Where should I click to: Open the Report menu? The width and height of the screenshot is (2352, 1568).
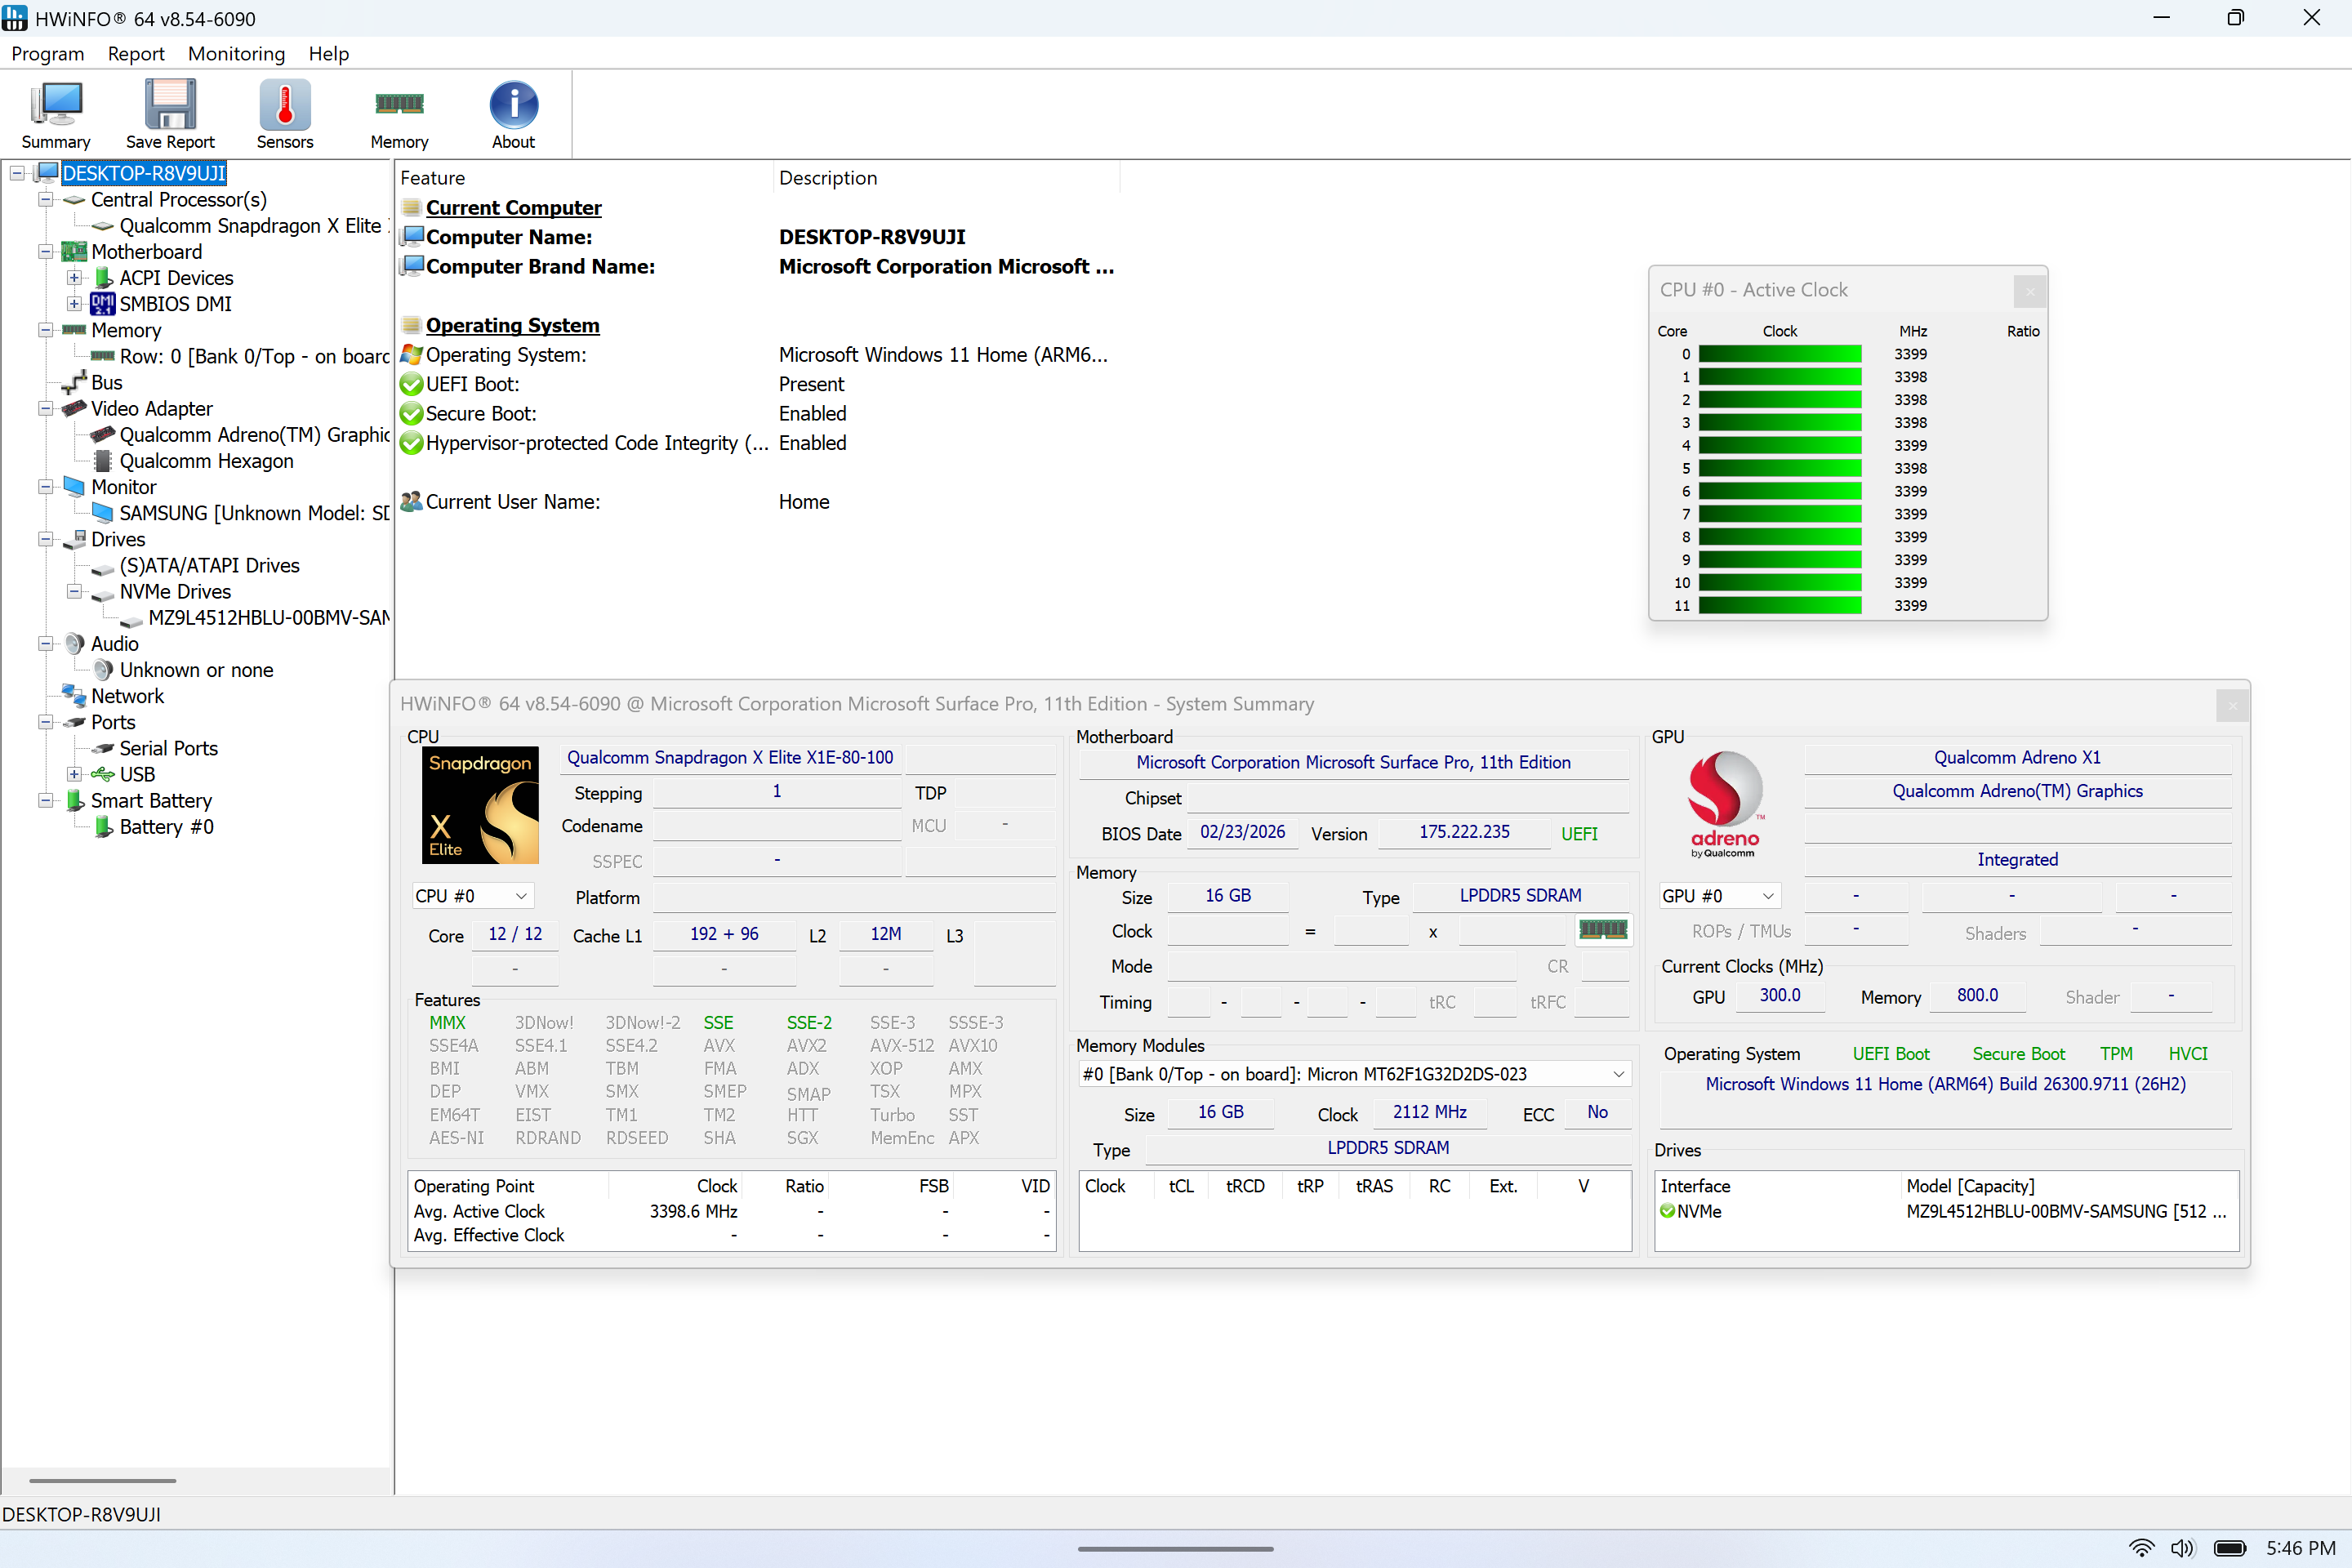pyautogui.click(x=136, y=54)
